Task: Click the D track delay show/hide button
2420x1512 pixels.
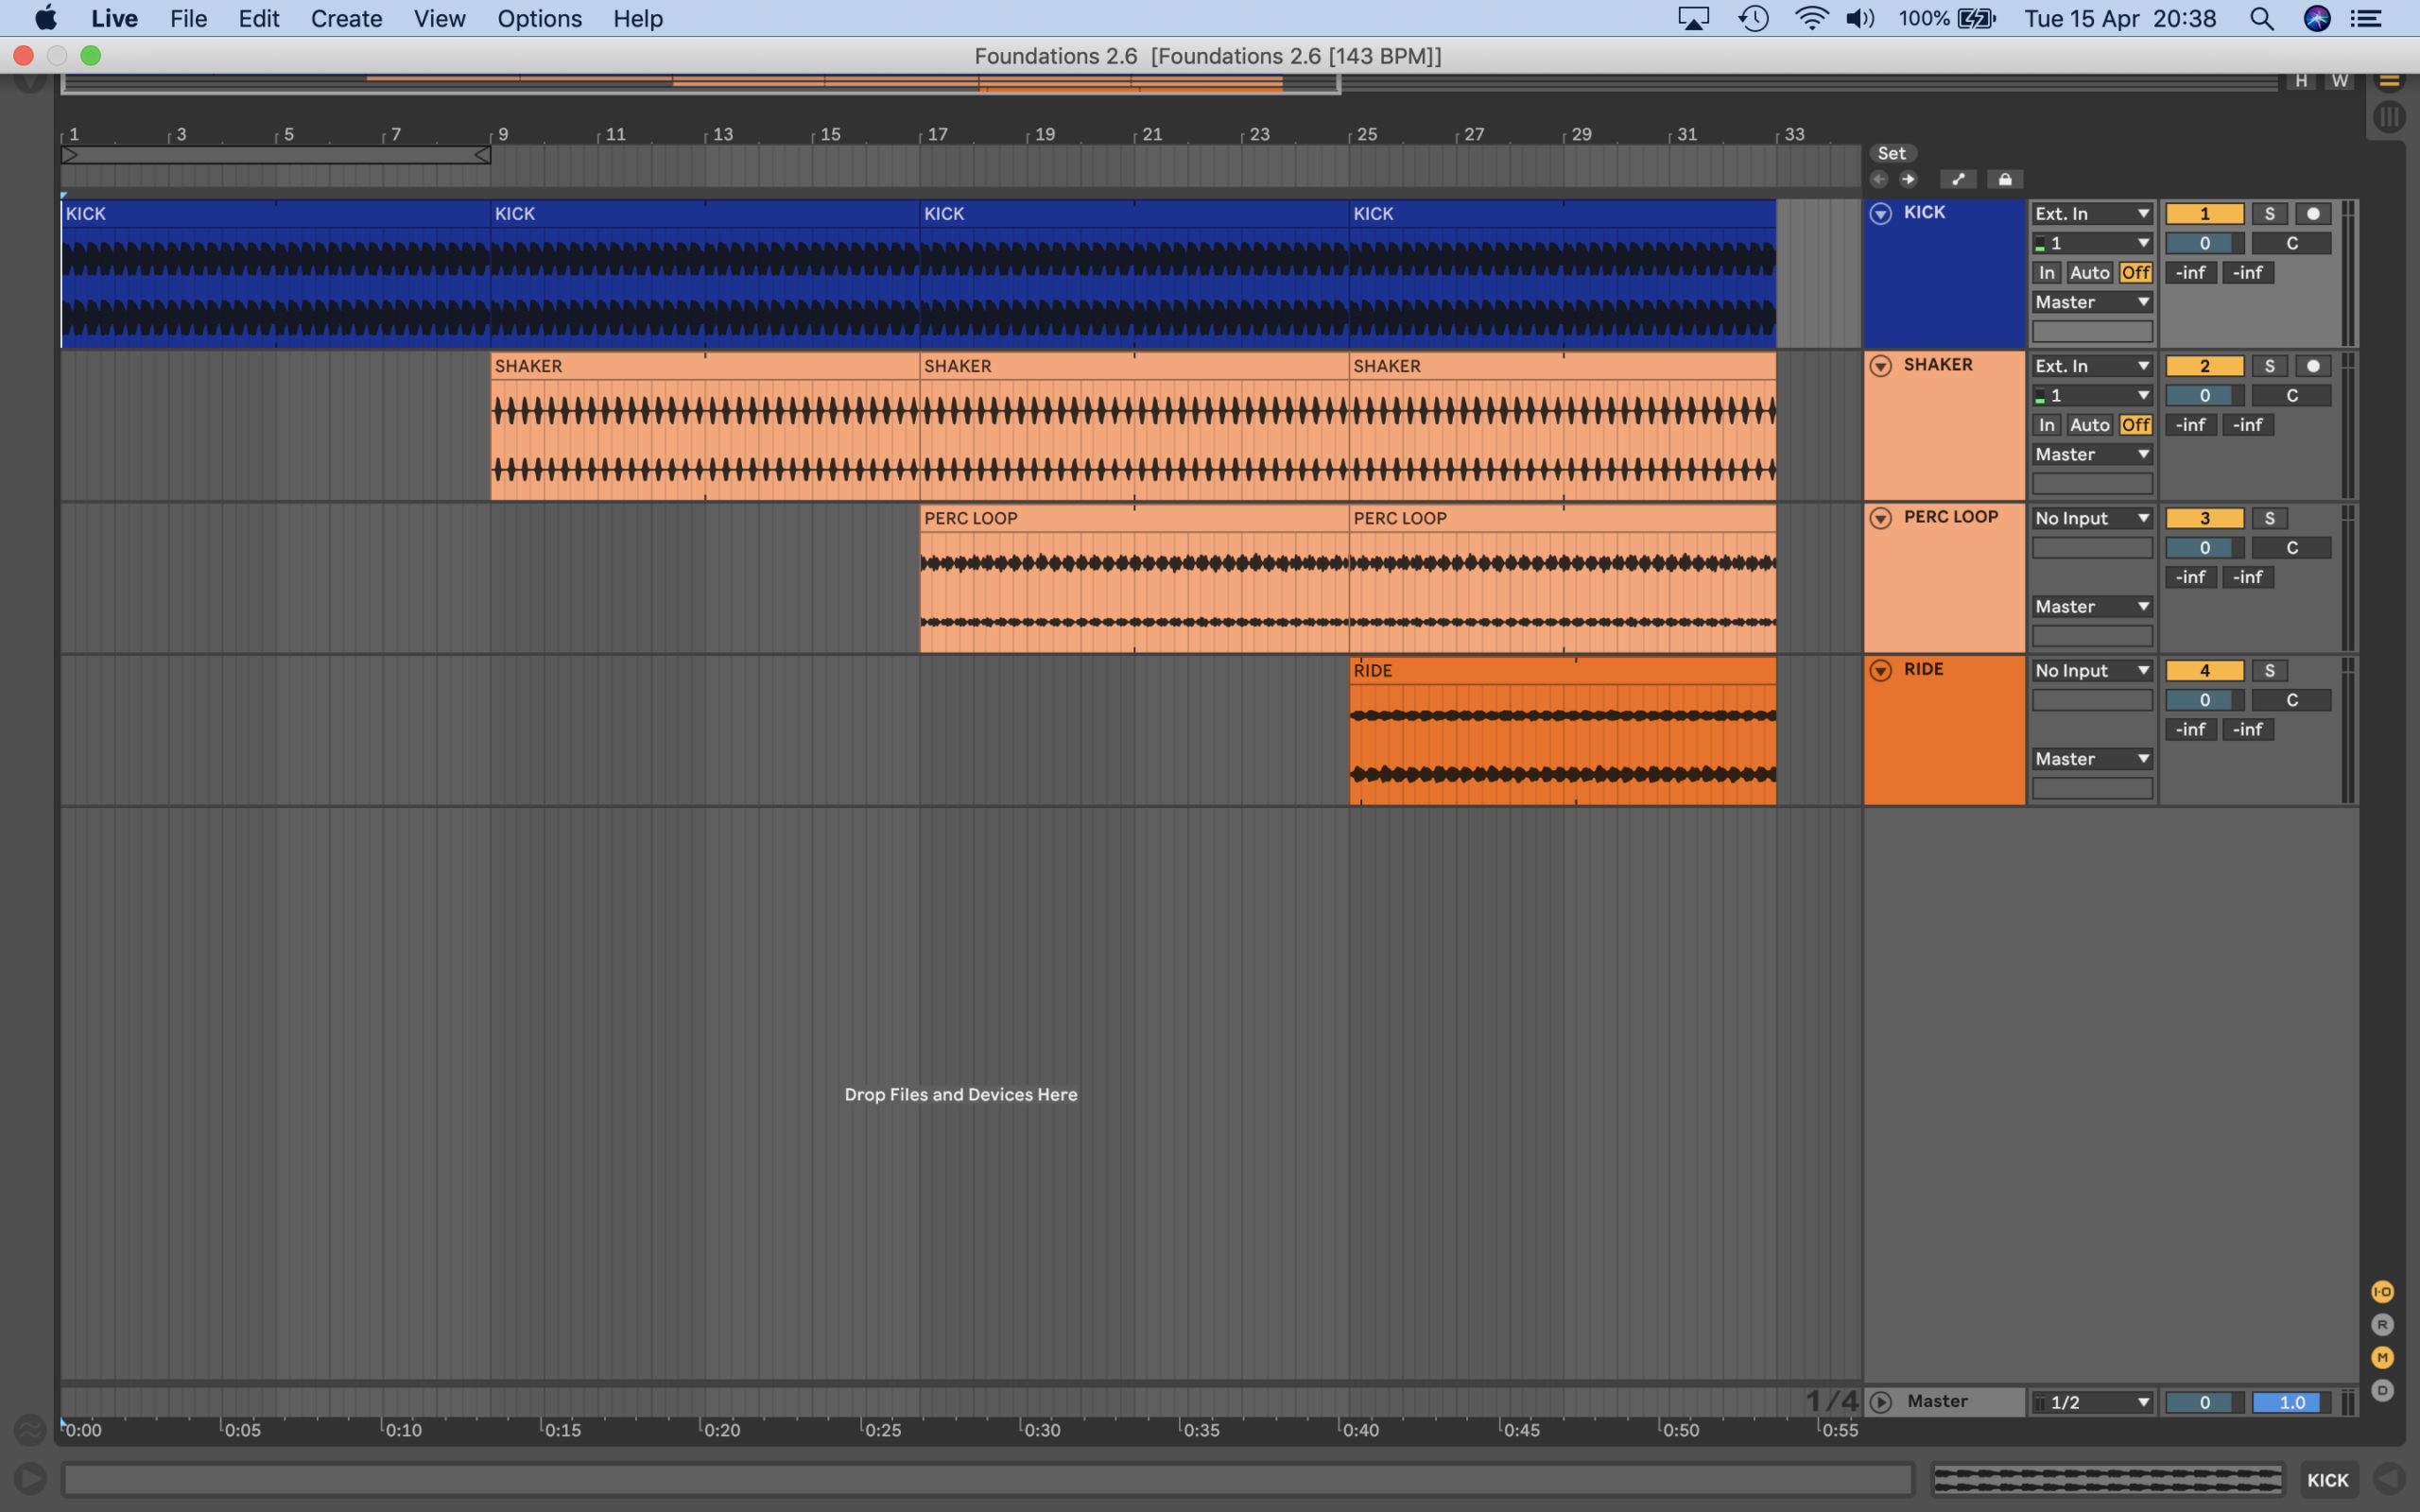Action: (2382, 1391)
